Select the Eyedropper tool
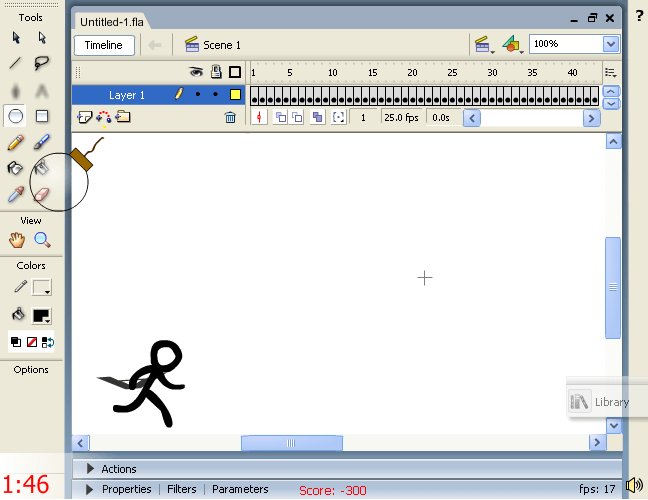Viewport: 648px width, 500px height. coord(16,194)
